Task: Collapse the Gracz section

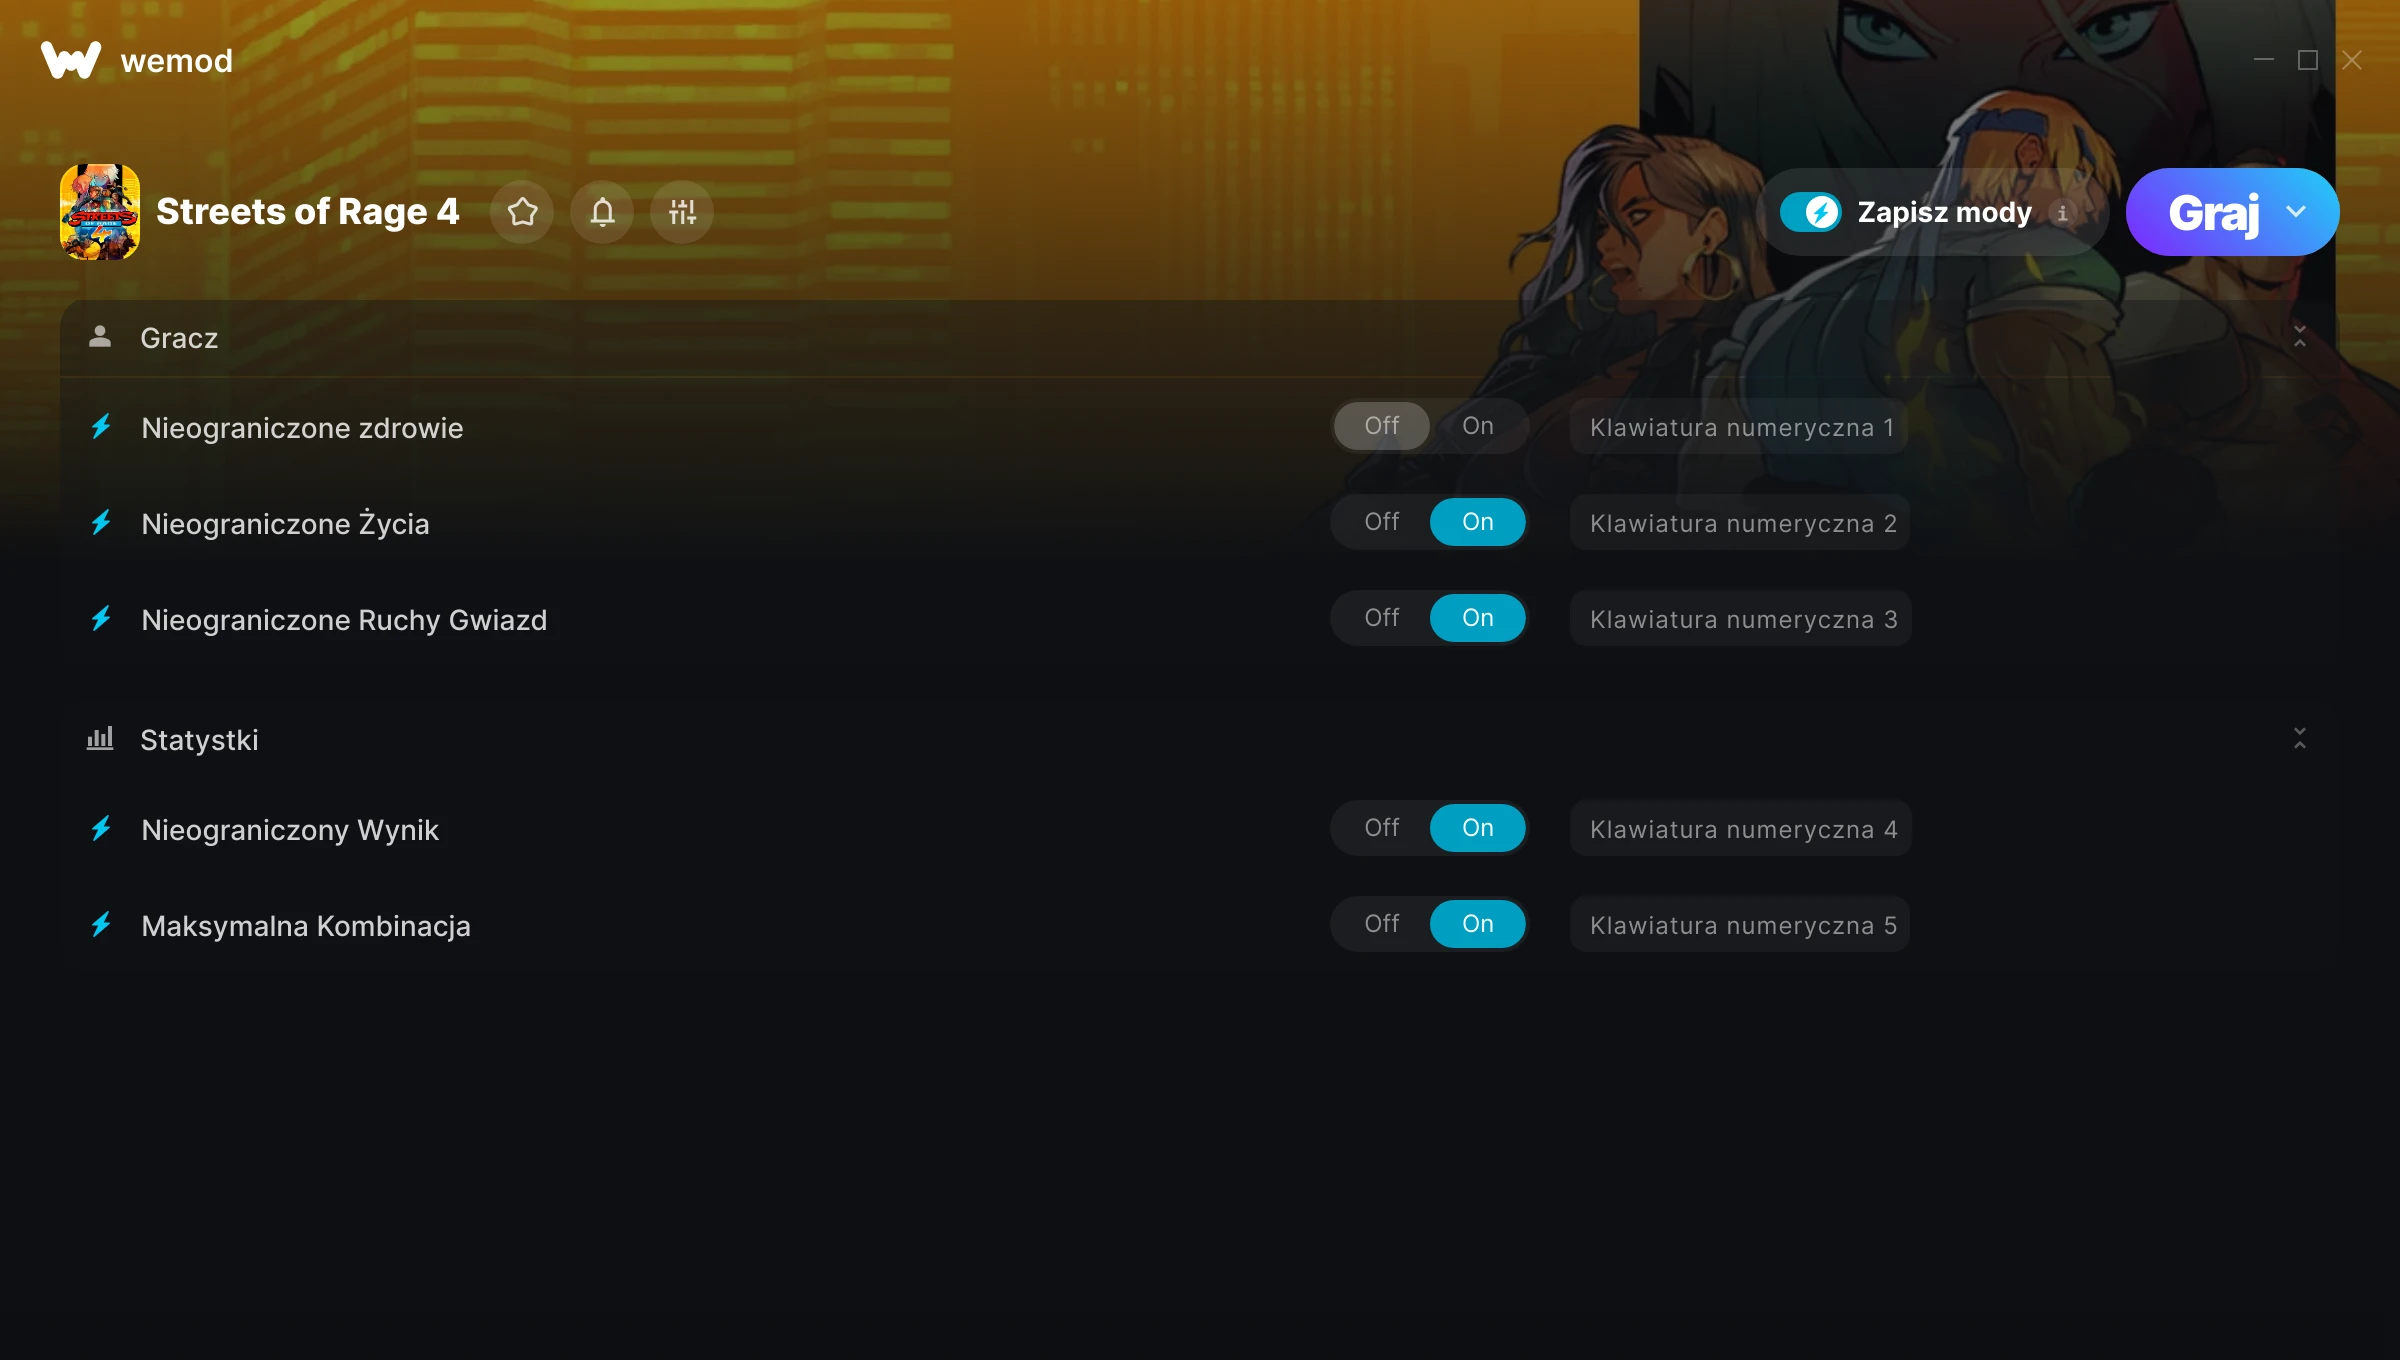Action: coord(2300,337)
